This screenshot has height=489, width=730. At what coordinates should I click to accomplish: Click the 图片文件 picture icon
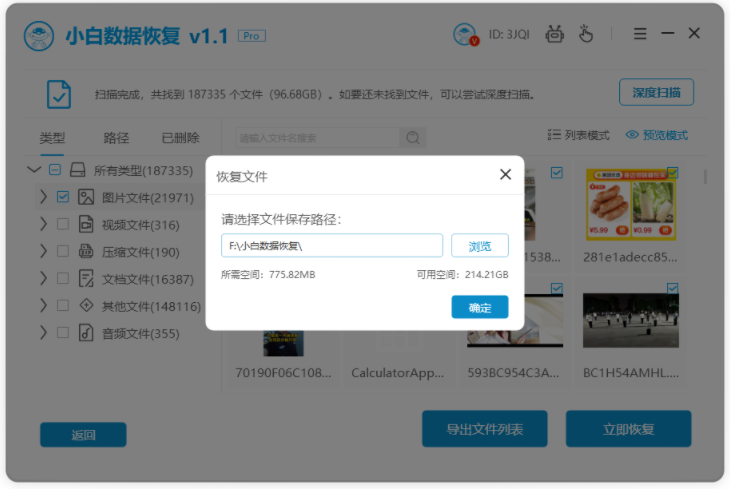click(86, 197)
